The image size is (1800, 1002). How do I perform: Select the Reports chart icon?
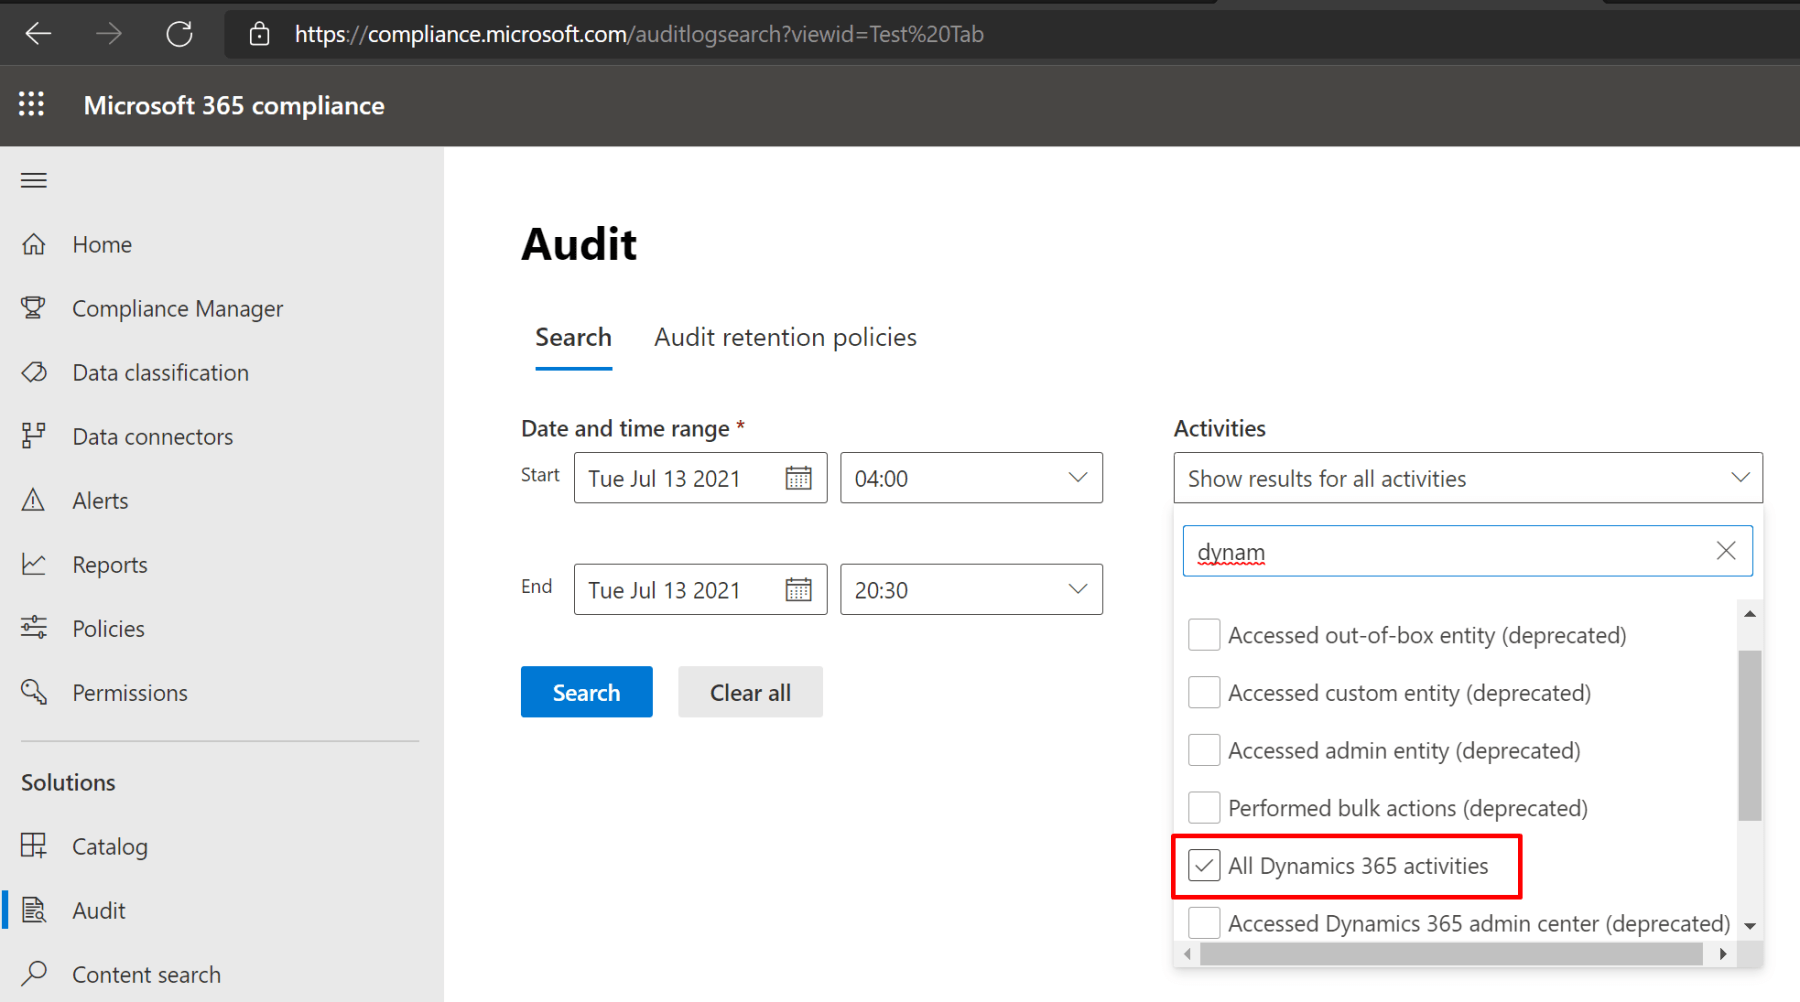34,564
